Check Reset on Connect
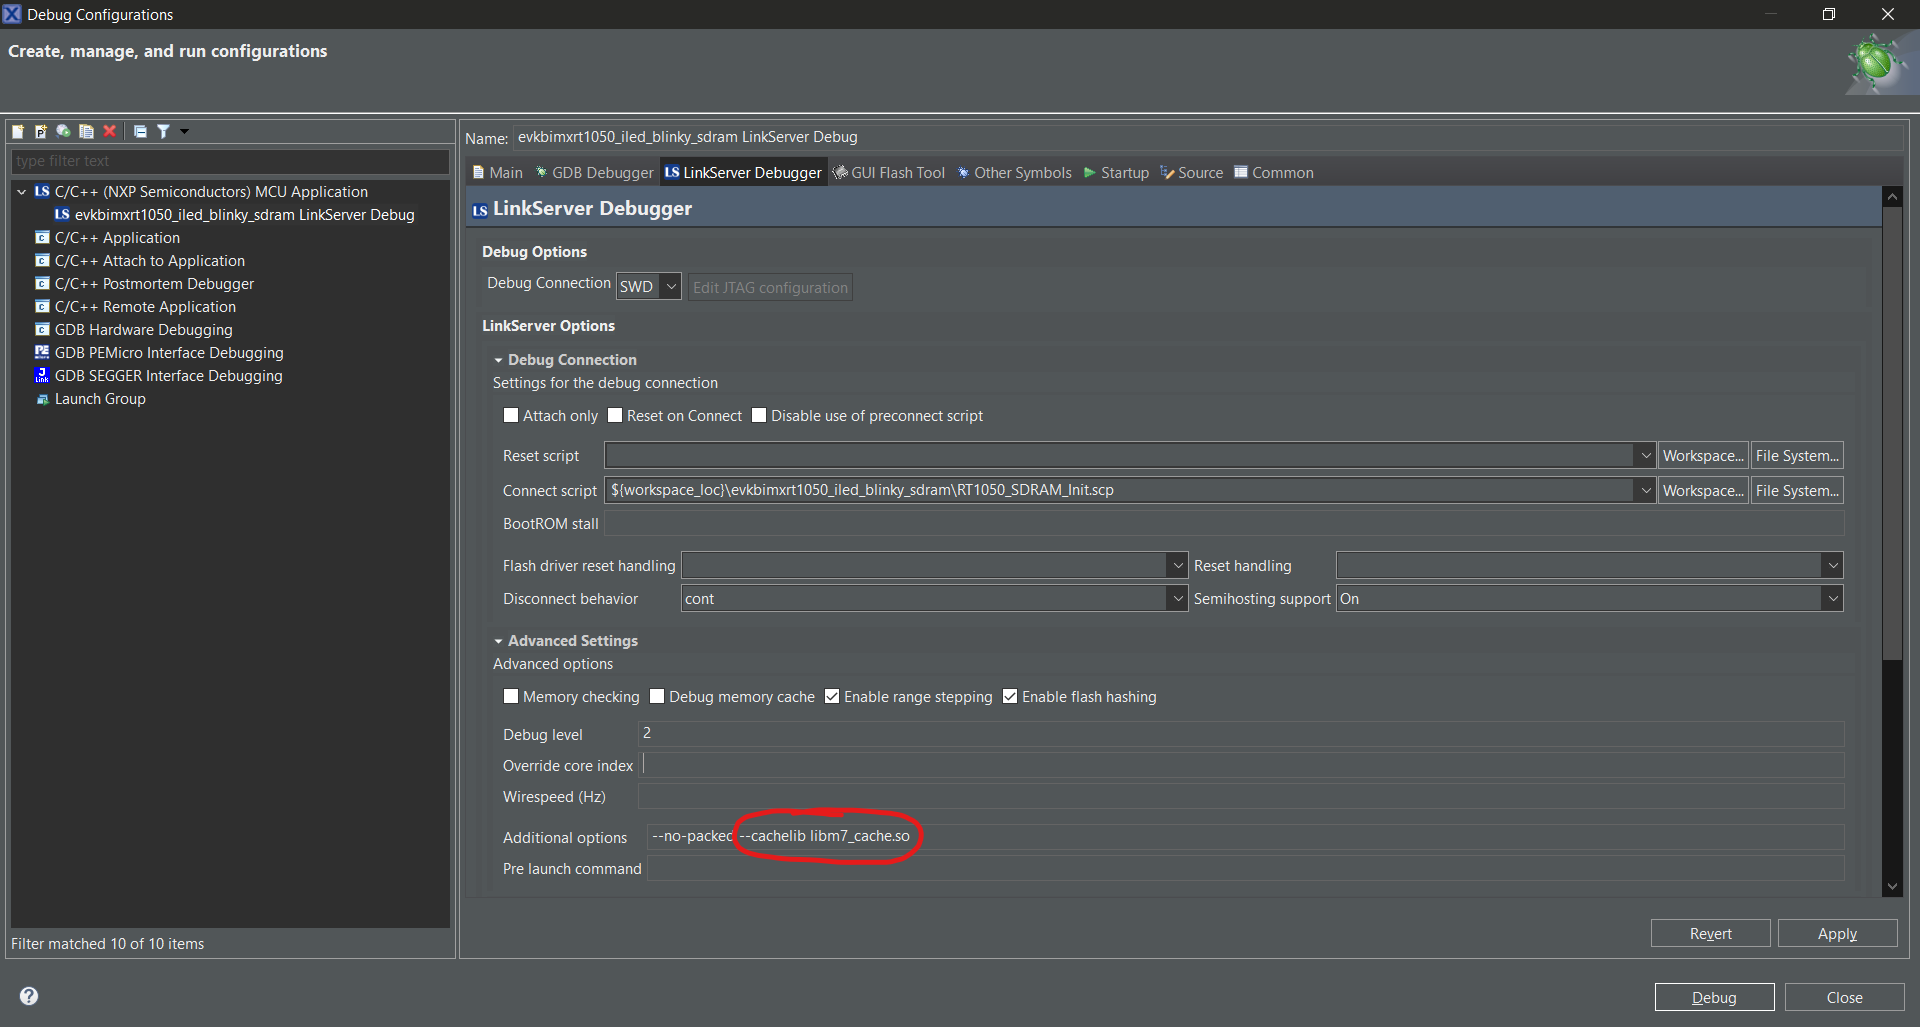The width and height of the screenshot is (1920, 1027). [x=615, y=416]
